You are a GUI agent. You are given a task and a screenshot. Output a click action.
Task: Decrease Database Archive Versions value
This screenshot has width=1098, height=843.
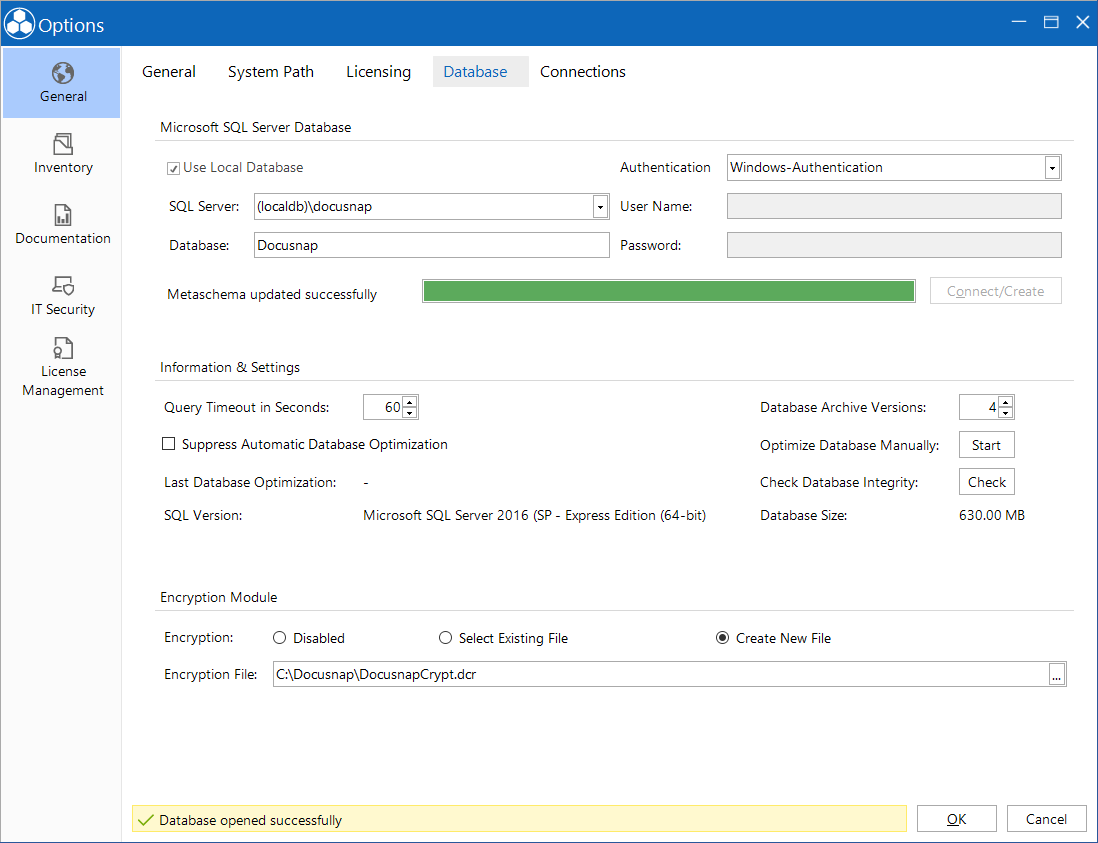point(1006,412)
